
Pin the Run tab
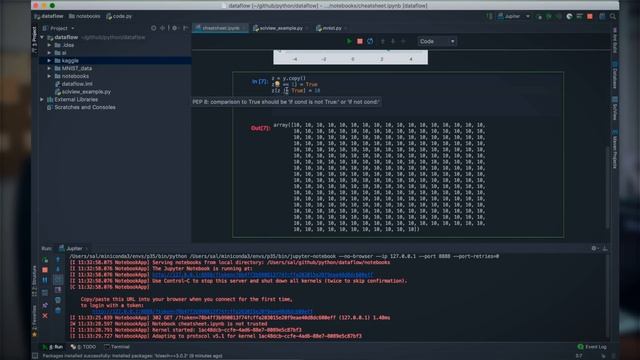pyautogui.click(x=45, y=305)
